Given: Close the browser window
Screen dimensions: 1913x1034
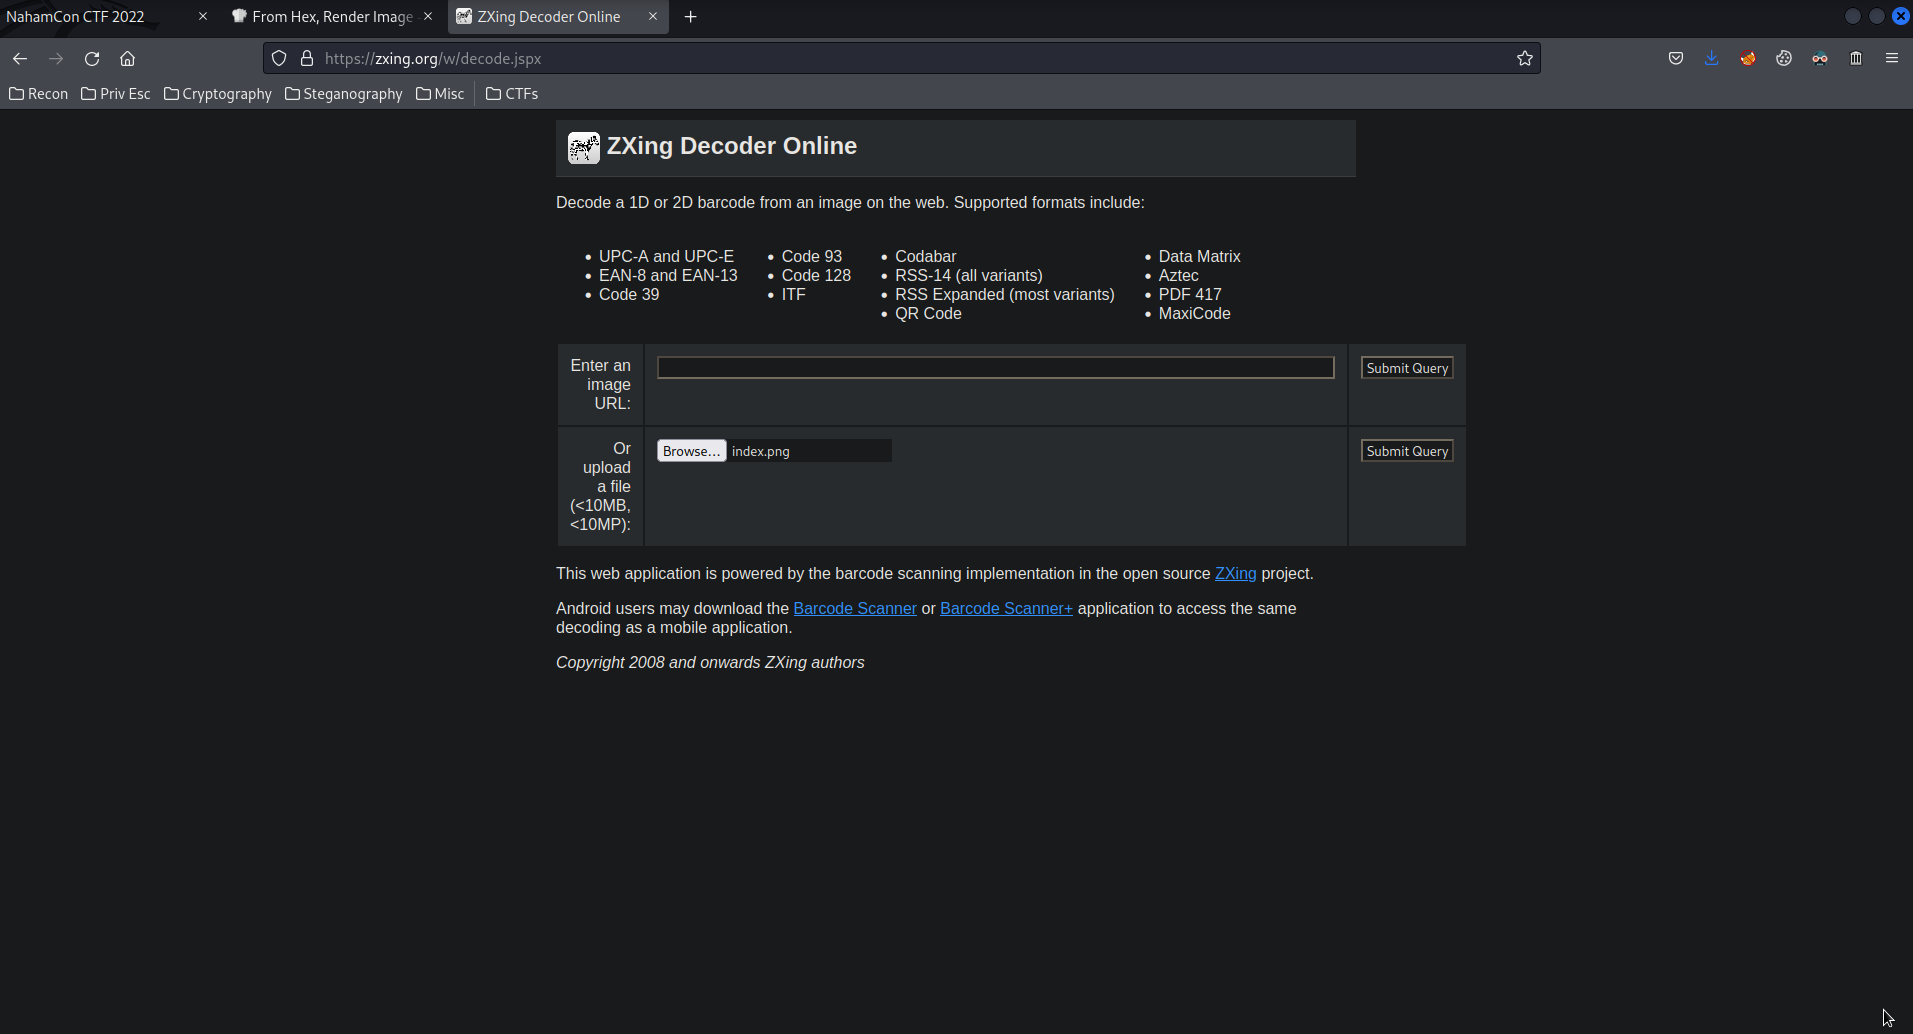Looking at the screenshot, I should point(1901,16).
